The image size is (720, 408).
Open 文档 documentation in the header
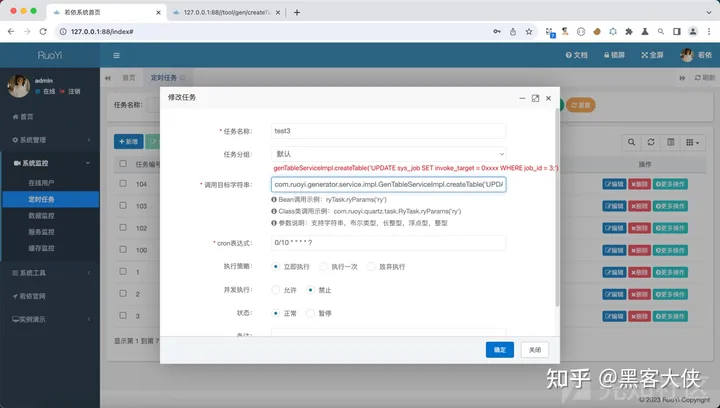pyautogui.click(x=577, y=55)
